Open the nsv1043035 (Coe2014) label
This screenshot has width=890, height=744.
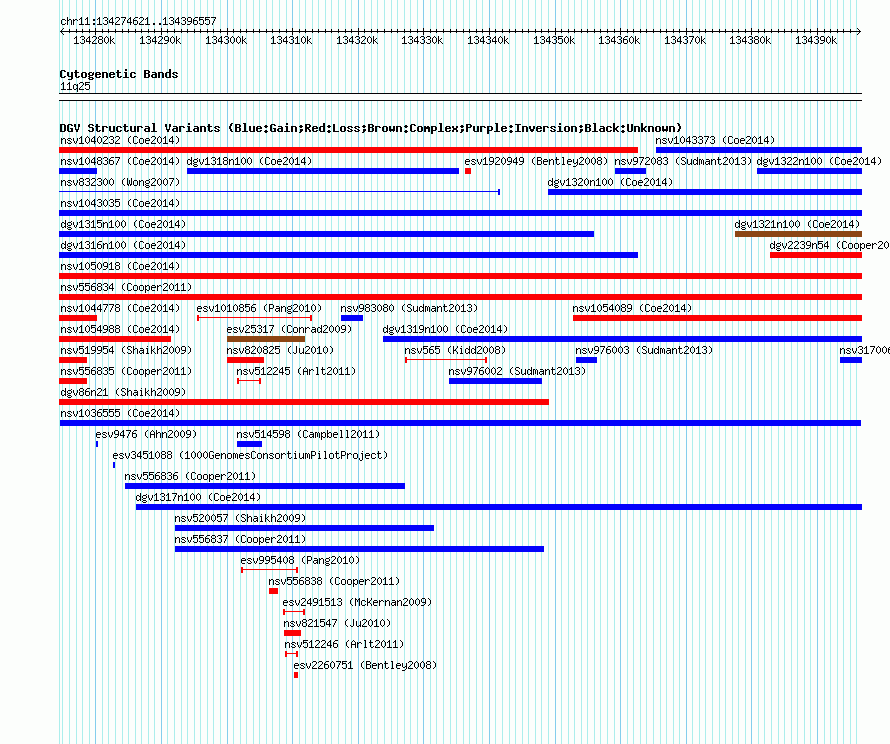(120, 203)
